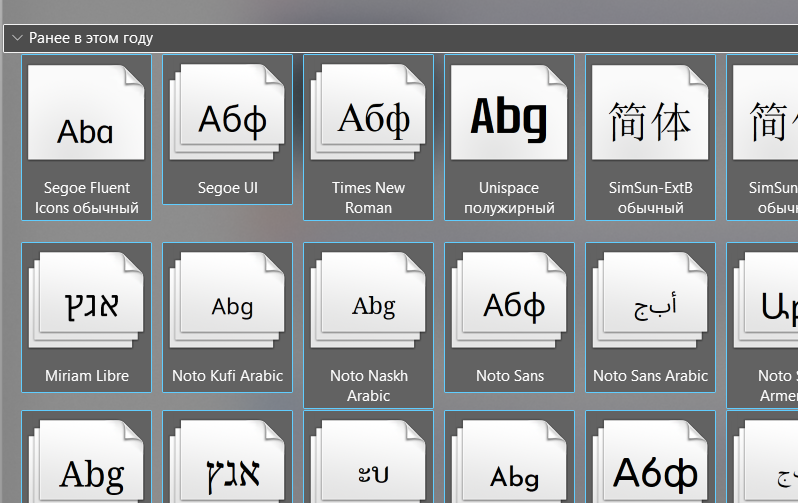
Task: Click the "Noto Sans" font name
Action: [509, 376]
